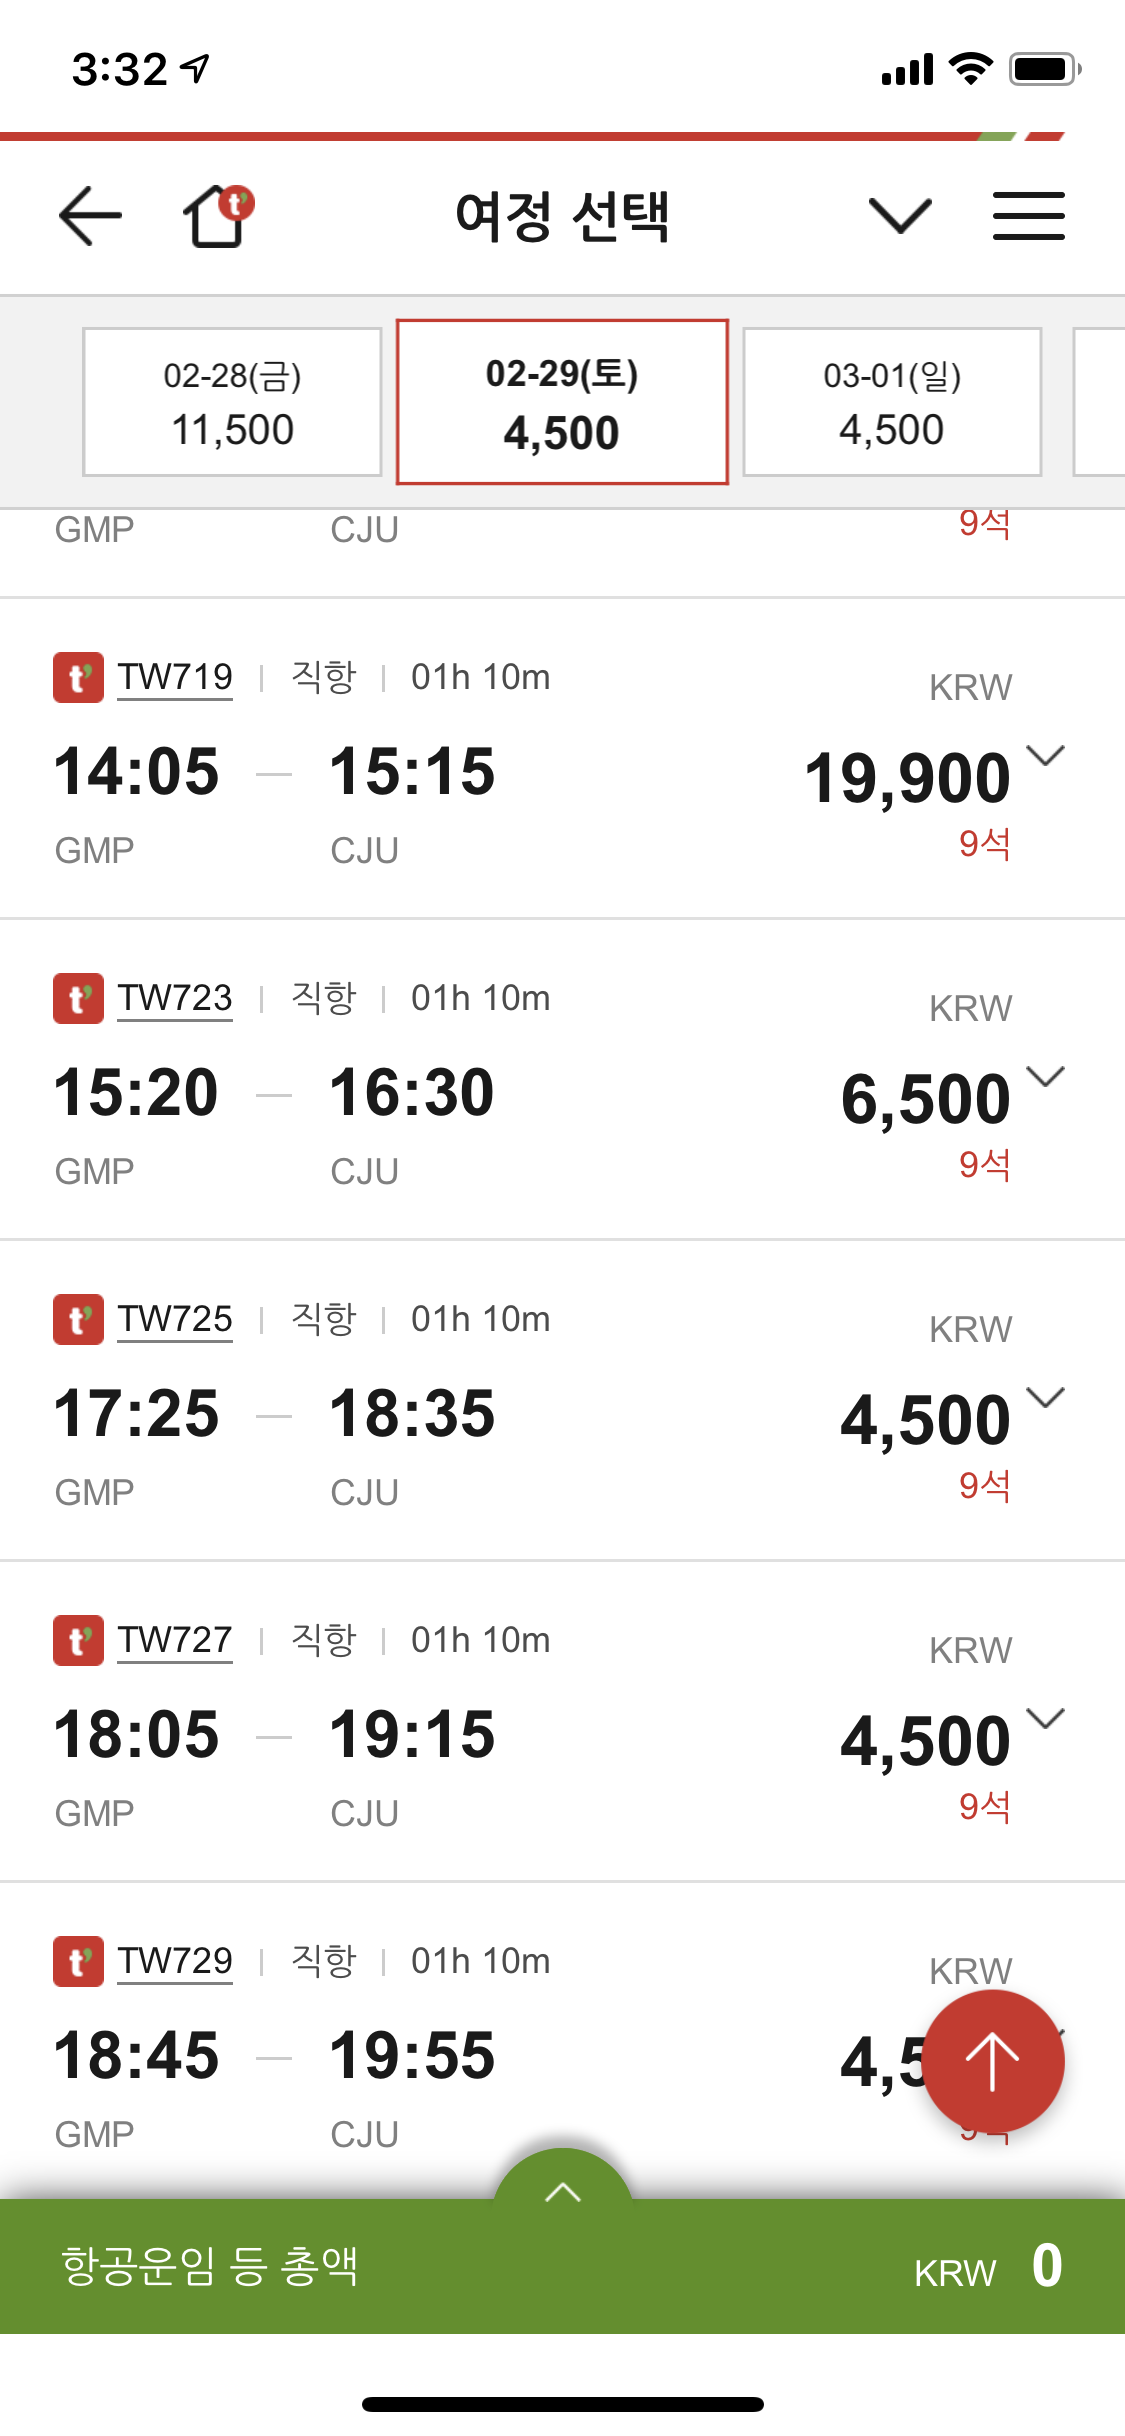
Task: Tap the back arrow icon
Action: [90, 216]
